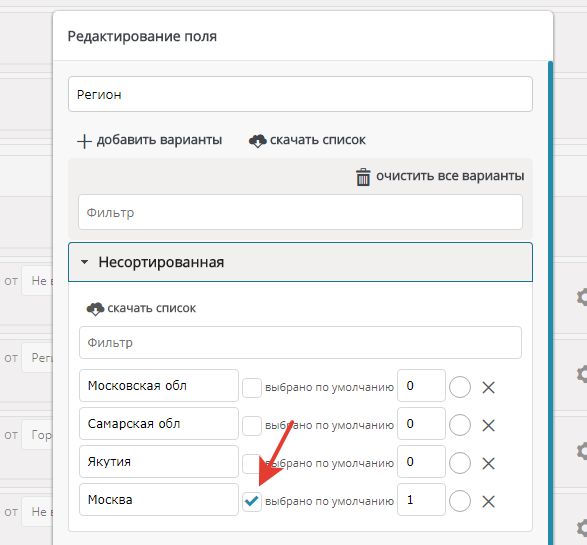
Task: Delete the Московская обл option
Action: tap(488, 387)
